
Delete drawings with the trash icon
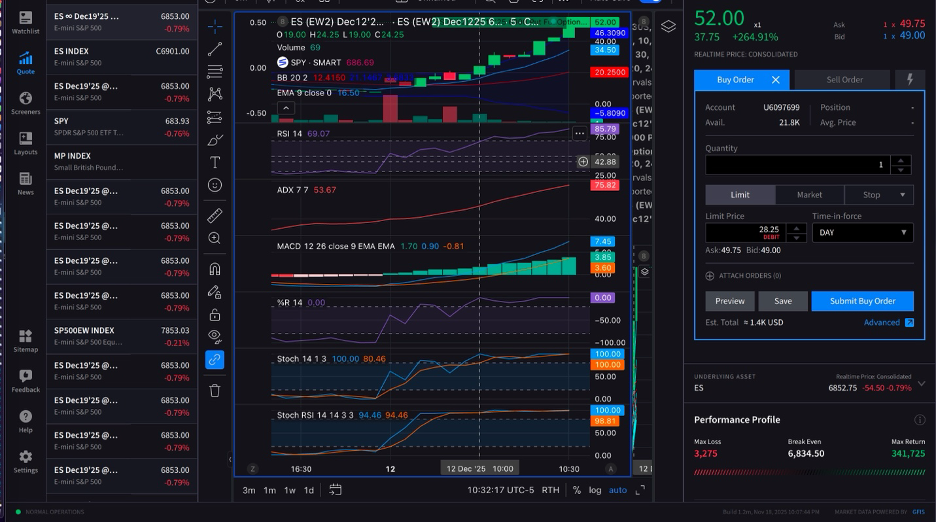point(215,391)
